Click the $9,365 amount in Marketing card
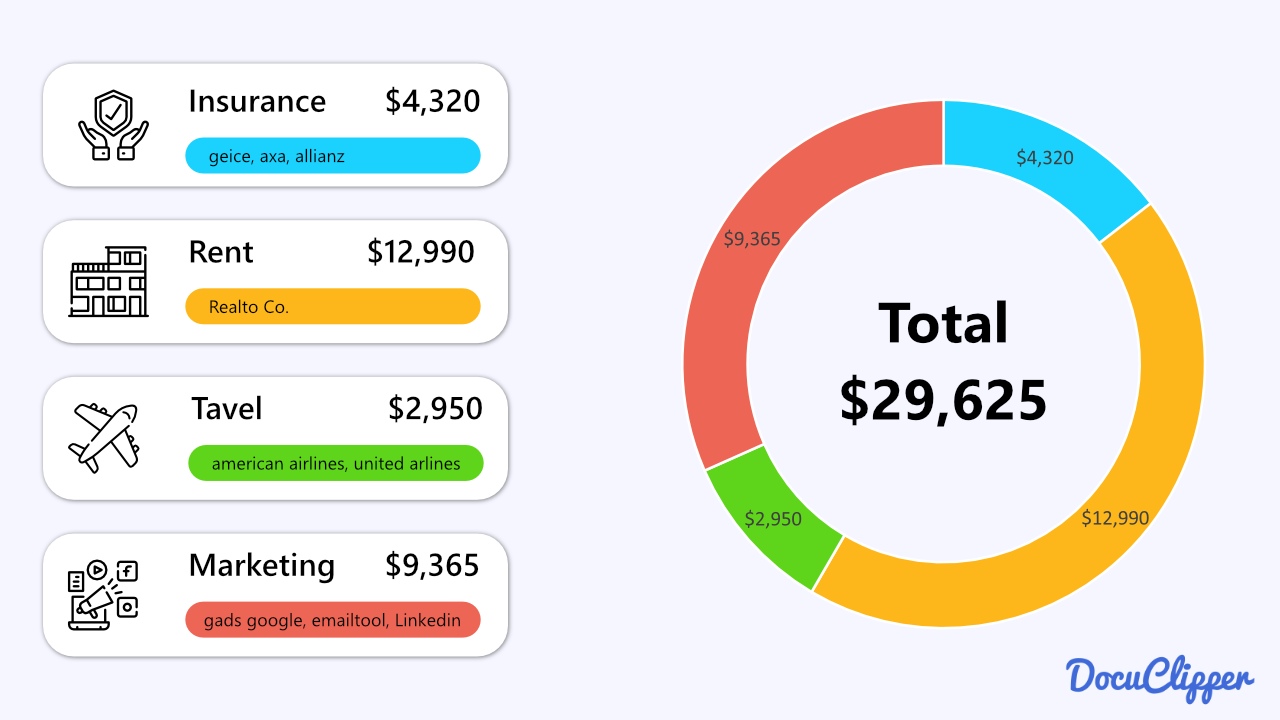1280x720 pixels. (x=433, y=565)
